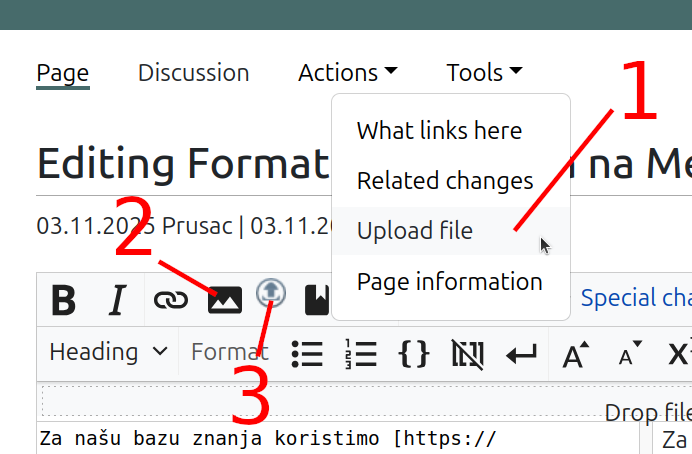Click the italic formatting icon
This screenshot has width=692, height=454.
pyautogui.click(x=117, y=299)
